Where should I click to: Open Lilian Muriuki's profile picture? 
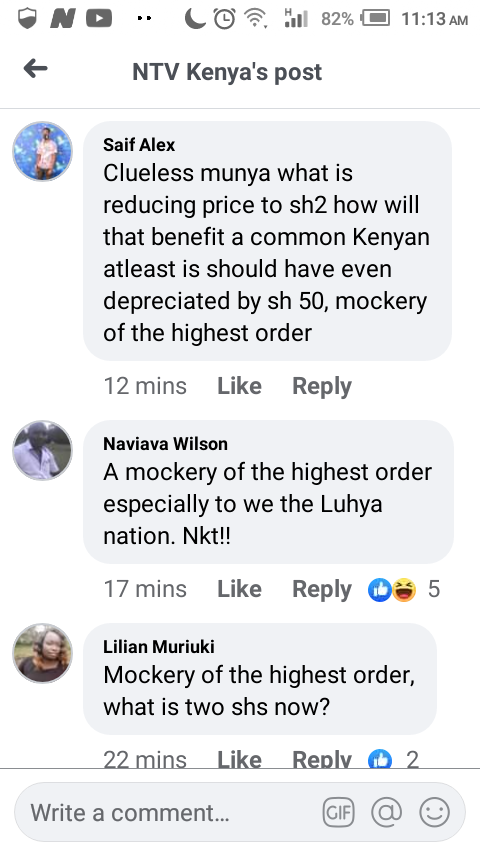pos(42,653)
